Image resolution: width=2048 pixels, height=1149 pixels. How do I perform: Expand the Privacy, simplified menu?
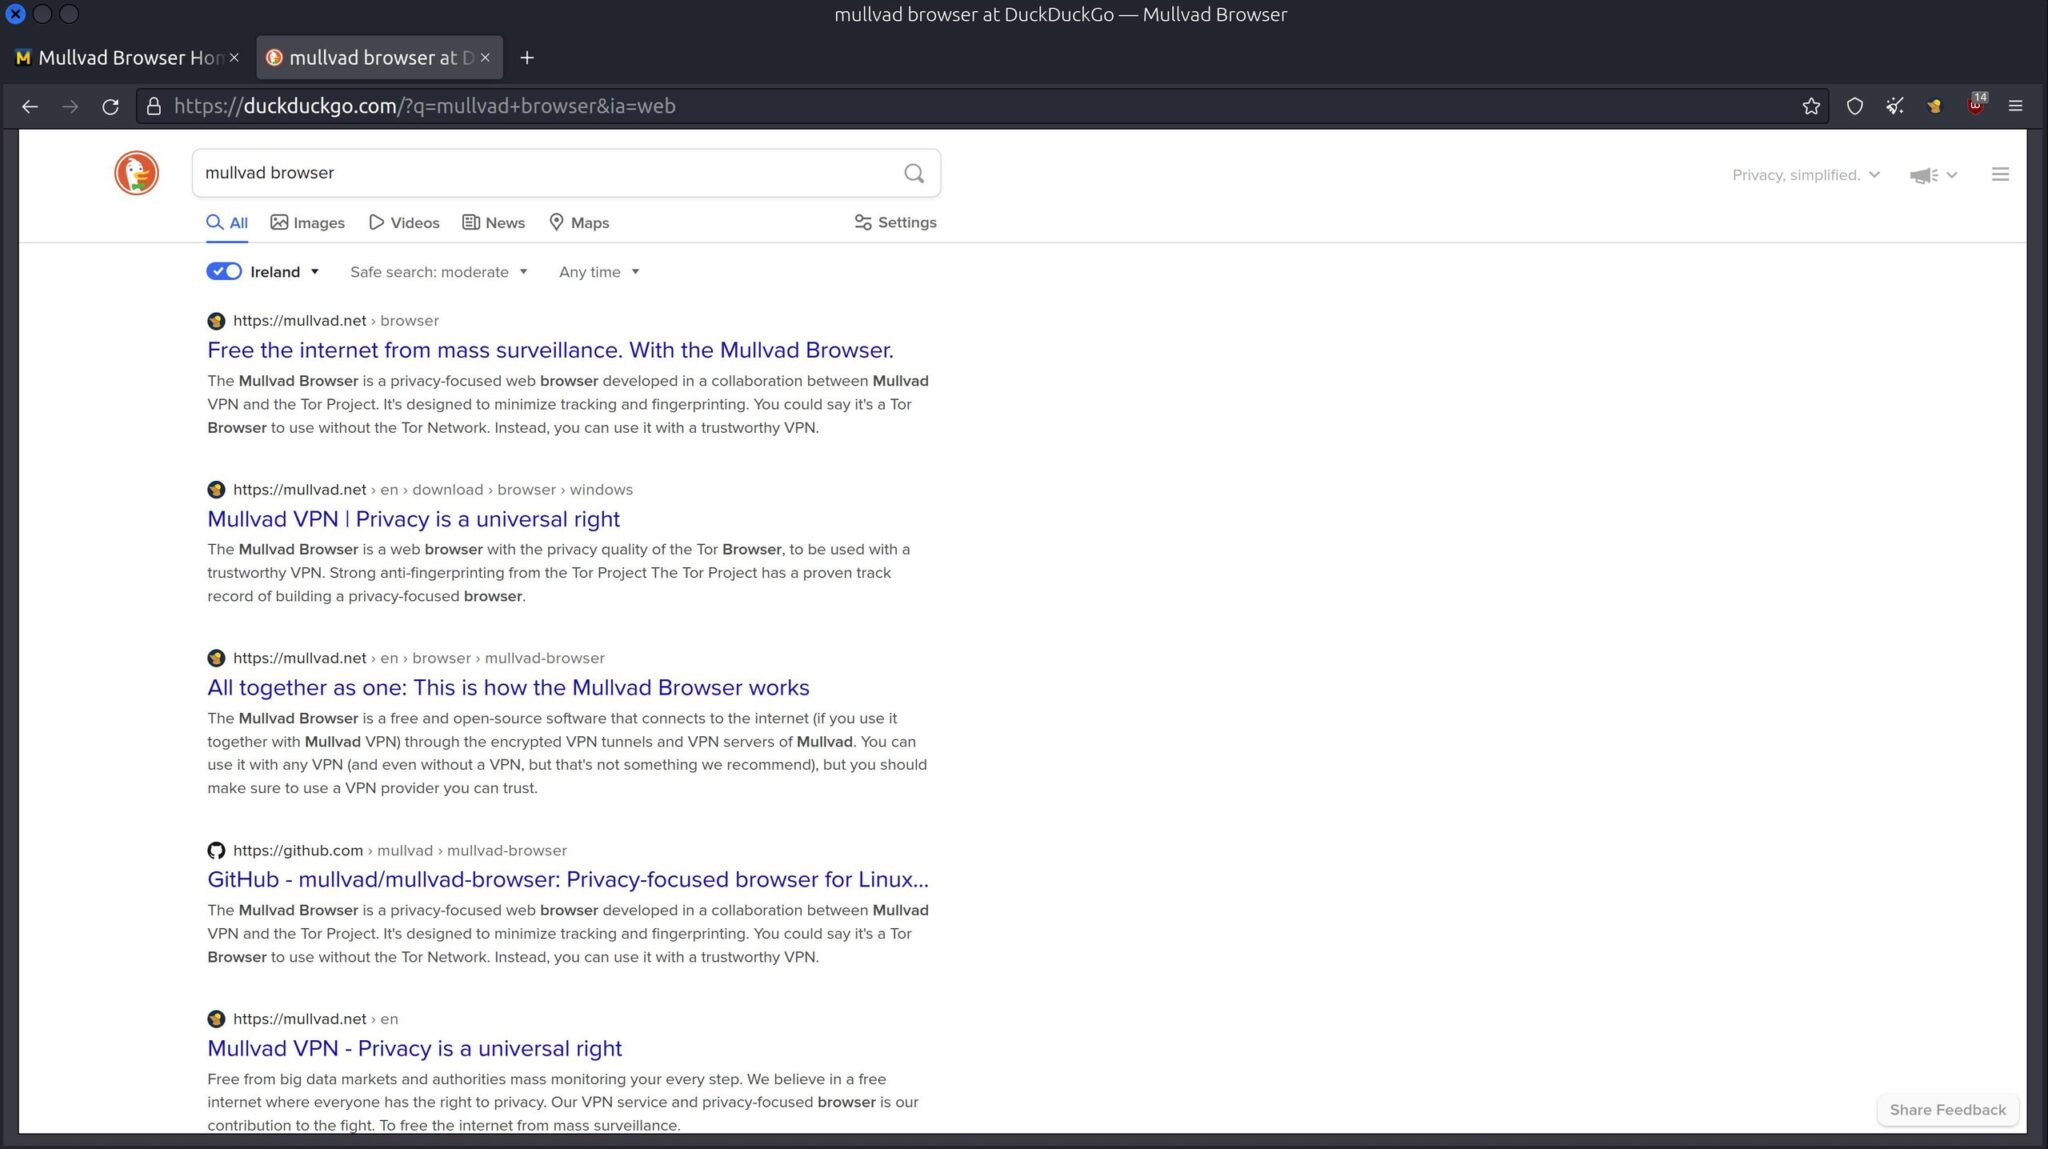point(1805,175)
